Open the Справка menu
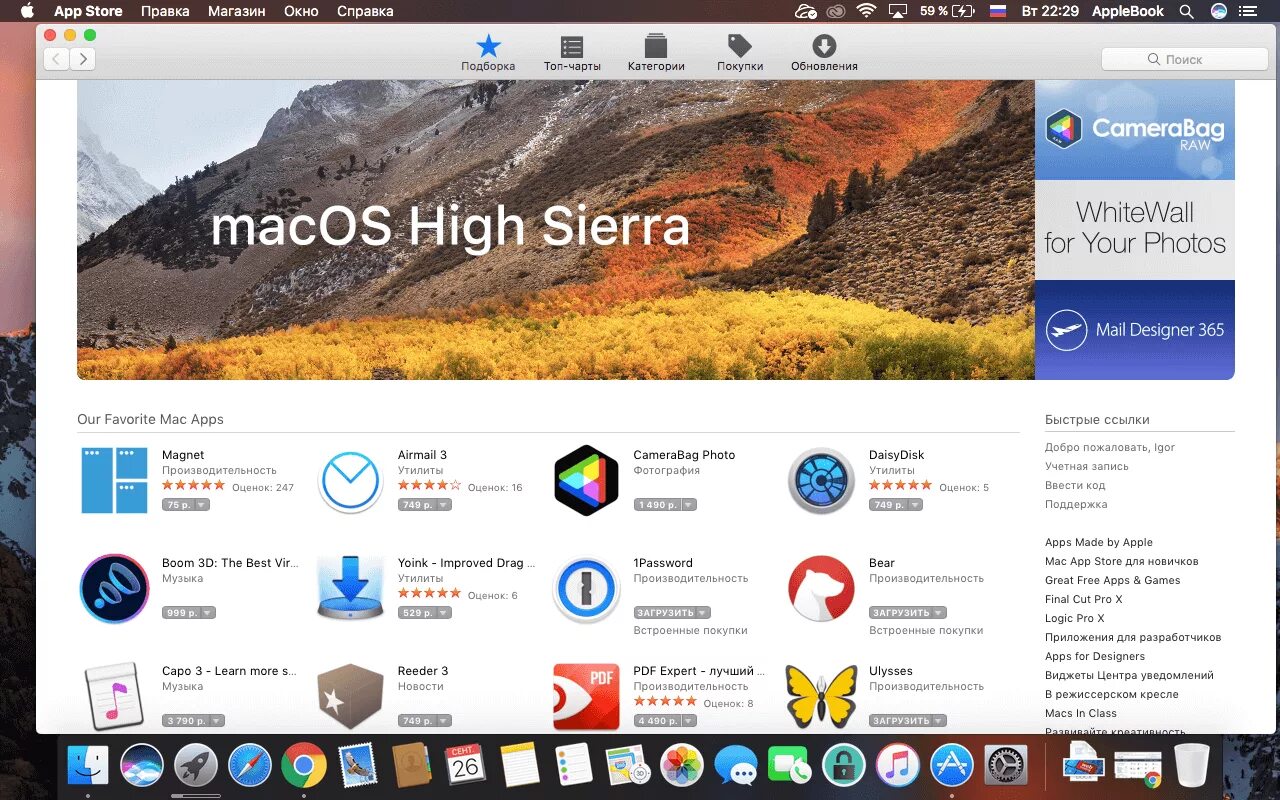1280x800 pixels. (x=365, y=11)
